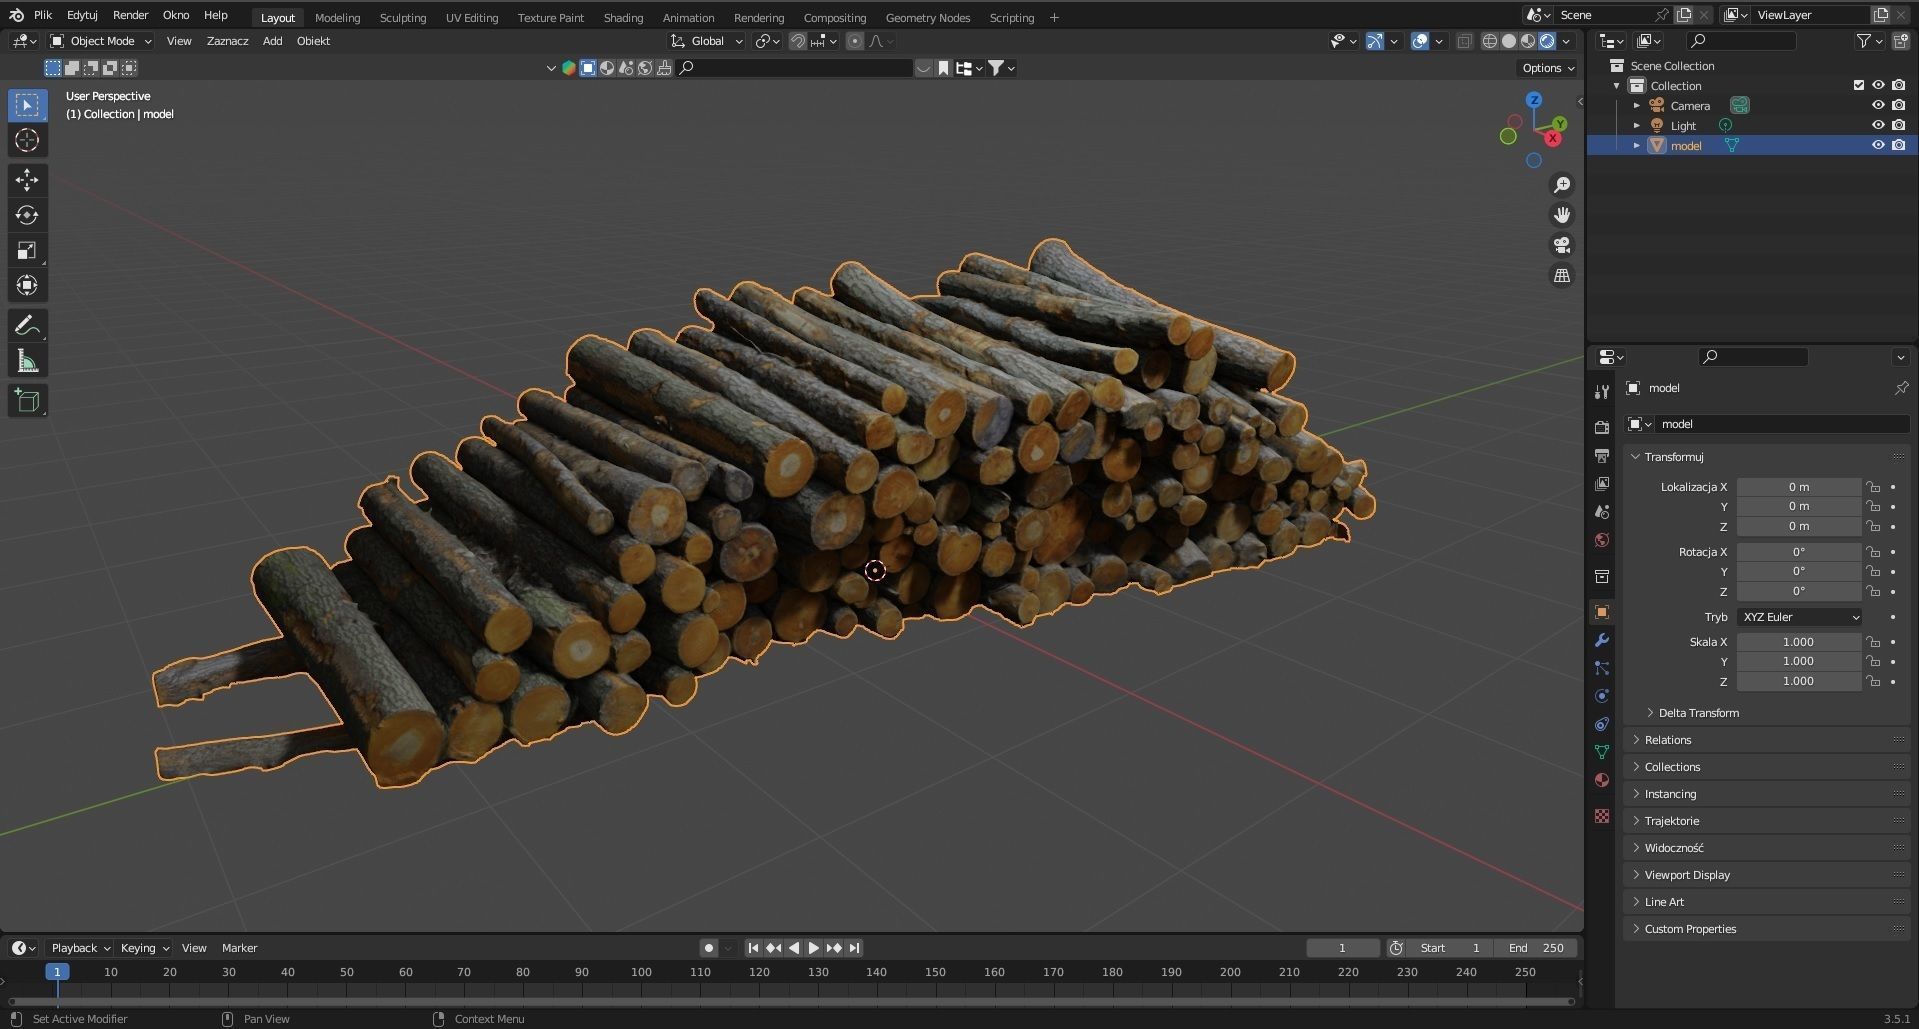Image resolution: width=1919 pixels, height=1029 pixels.
Task: Select the Rotate tool
Action: [x=27, y=215]
